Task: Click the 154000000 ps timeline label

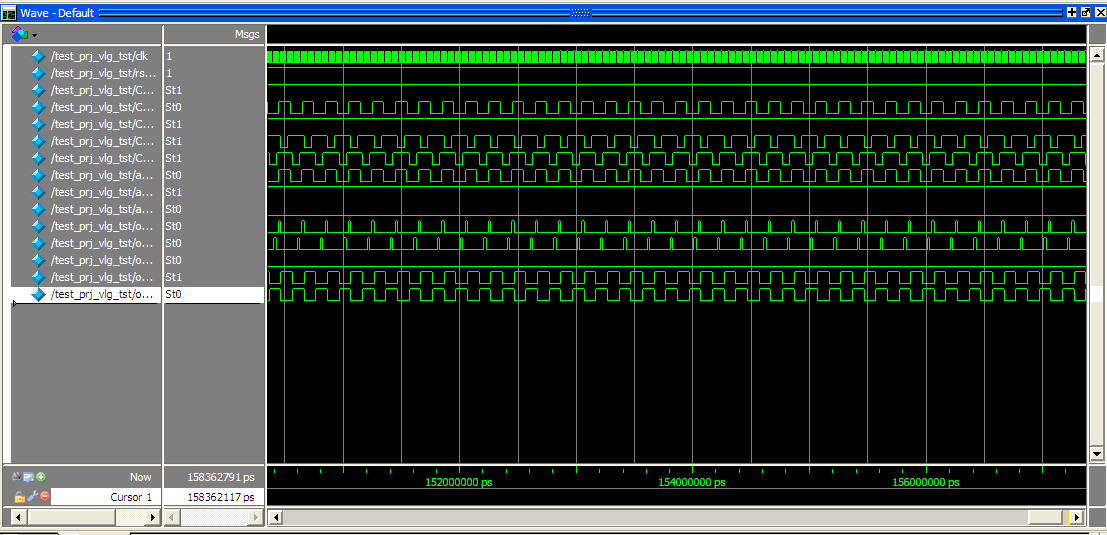Action: click(x=691, y=482)
